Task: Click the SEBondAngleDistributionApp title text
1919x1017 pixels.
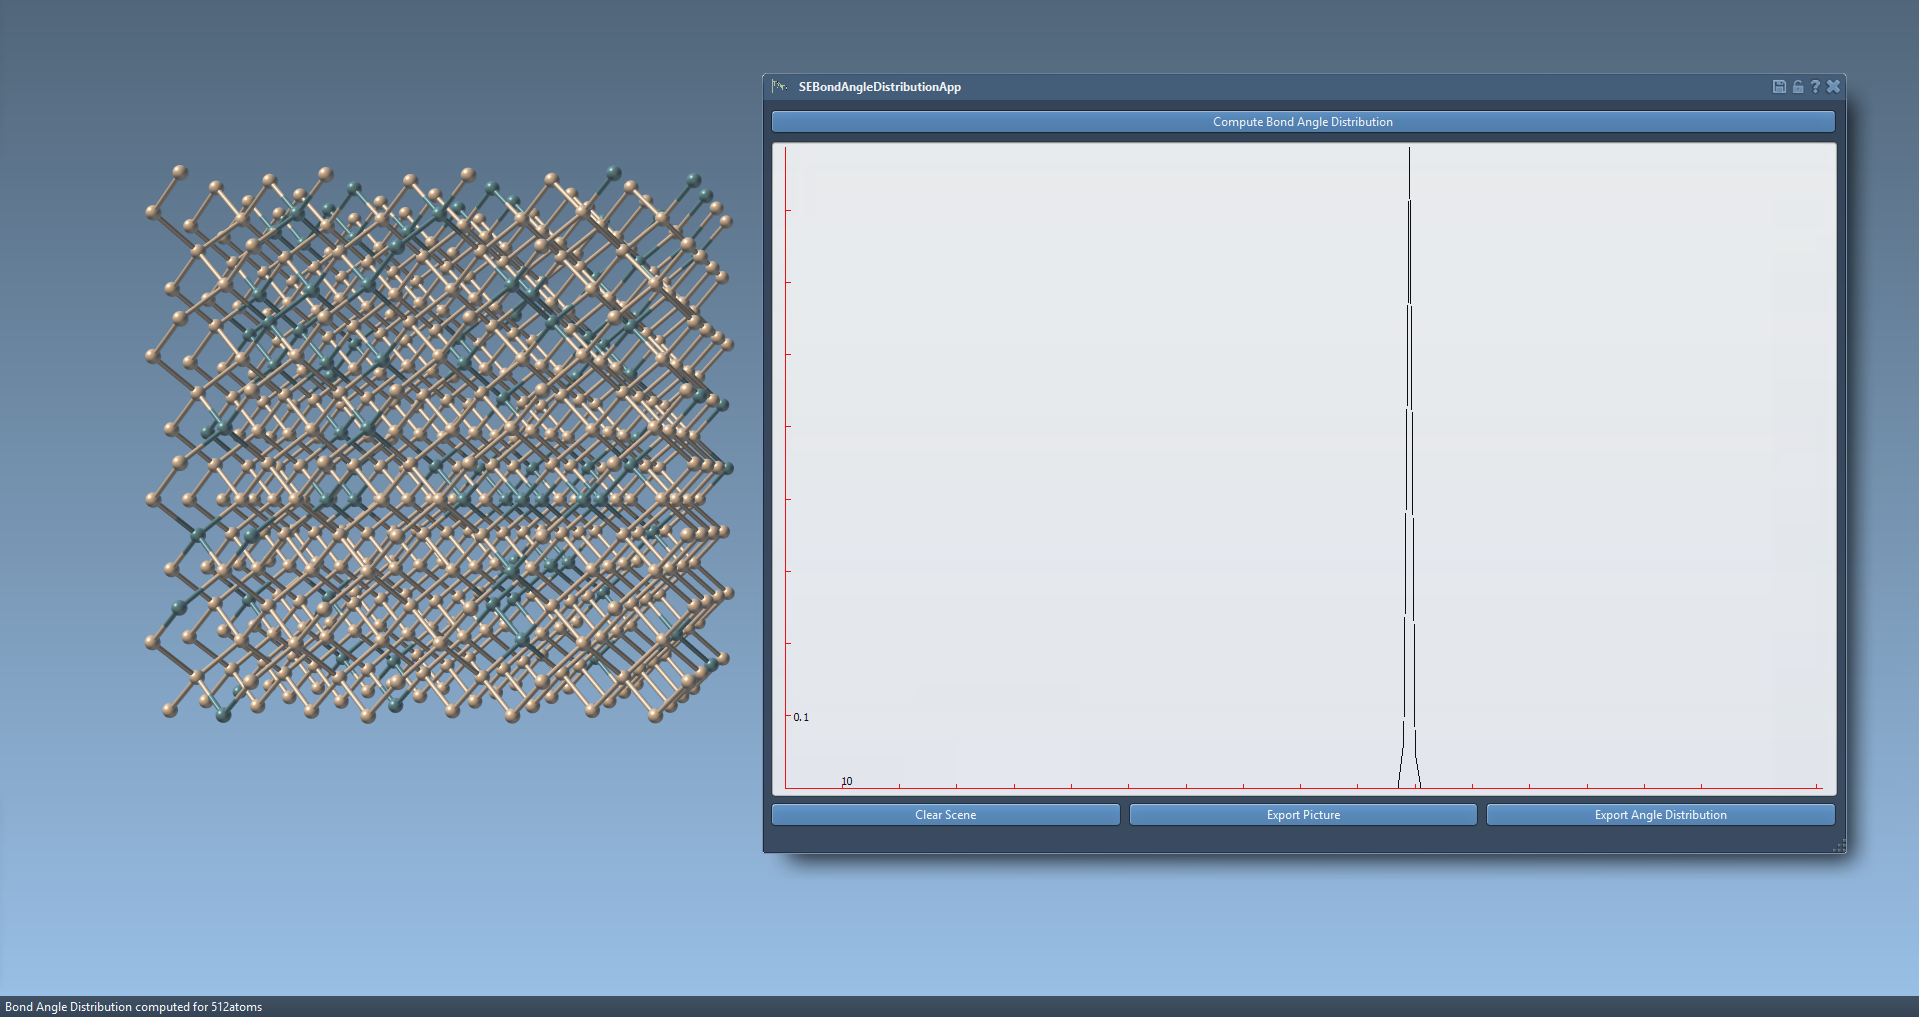Action: (x=879, y=87)
